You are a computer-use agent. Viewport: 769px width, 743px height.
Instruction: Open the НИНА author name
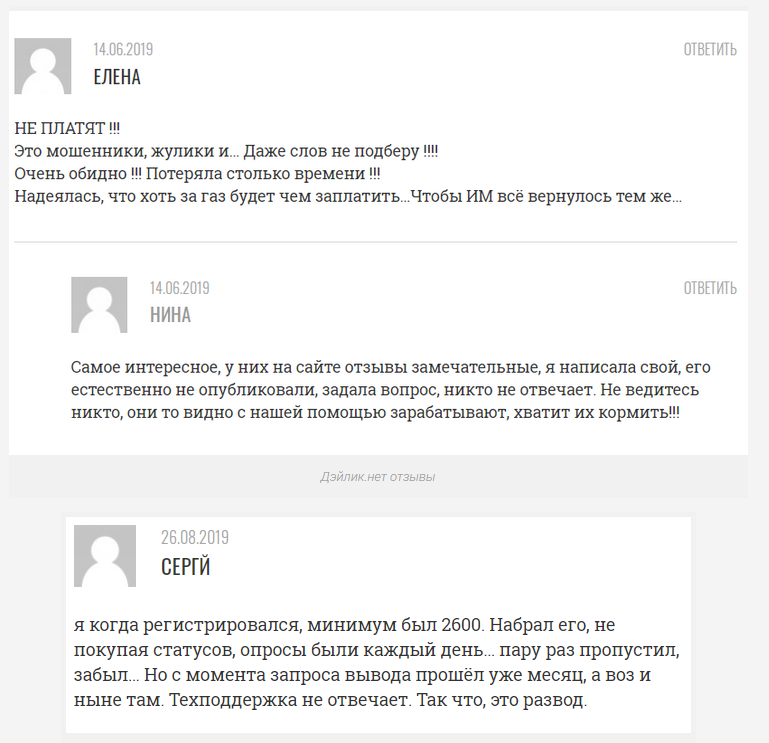pyautogui.click(x=170, y=315)
